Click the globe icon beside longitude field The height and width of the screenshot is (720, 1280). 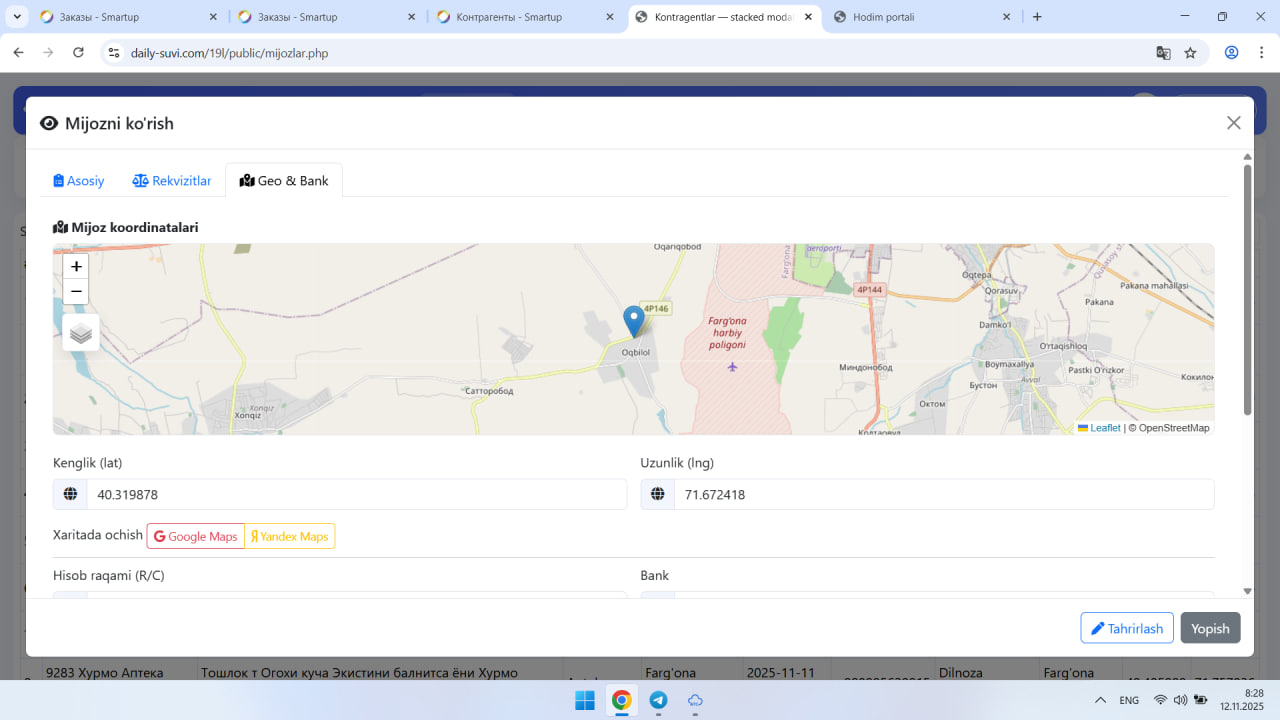click(x=658, y=494)
